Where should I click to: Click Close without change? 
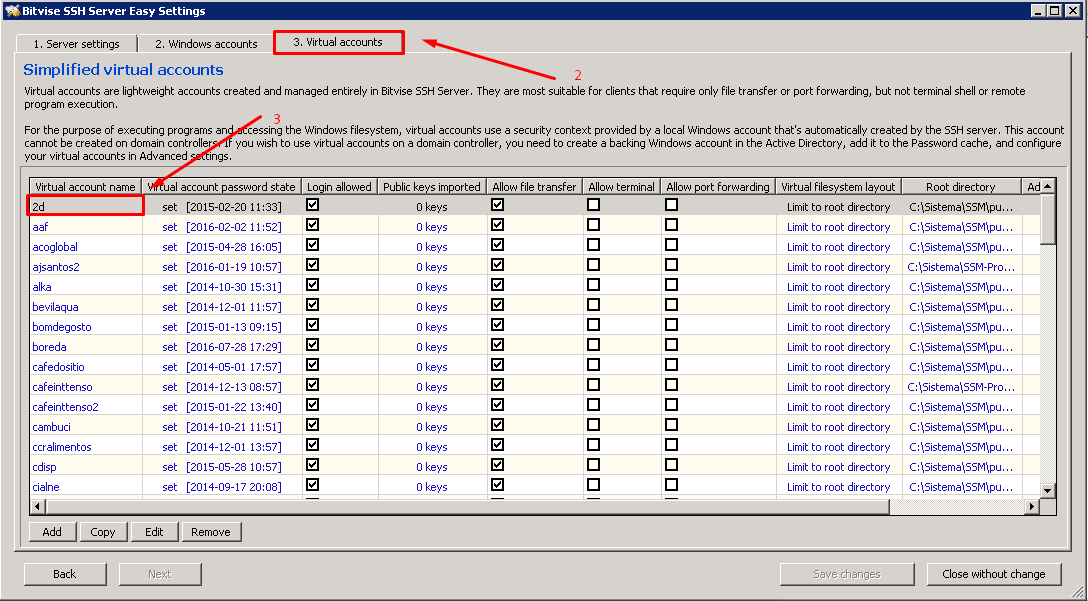pos(994,574)
